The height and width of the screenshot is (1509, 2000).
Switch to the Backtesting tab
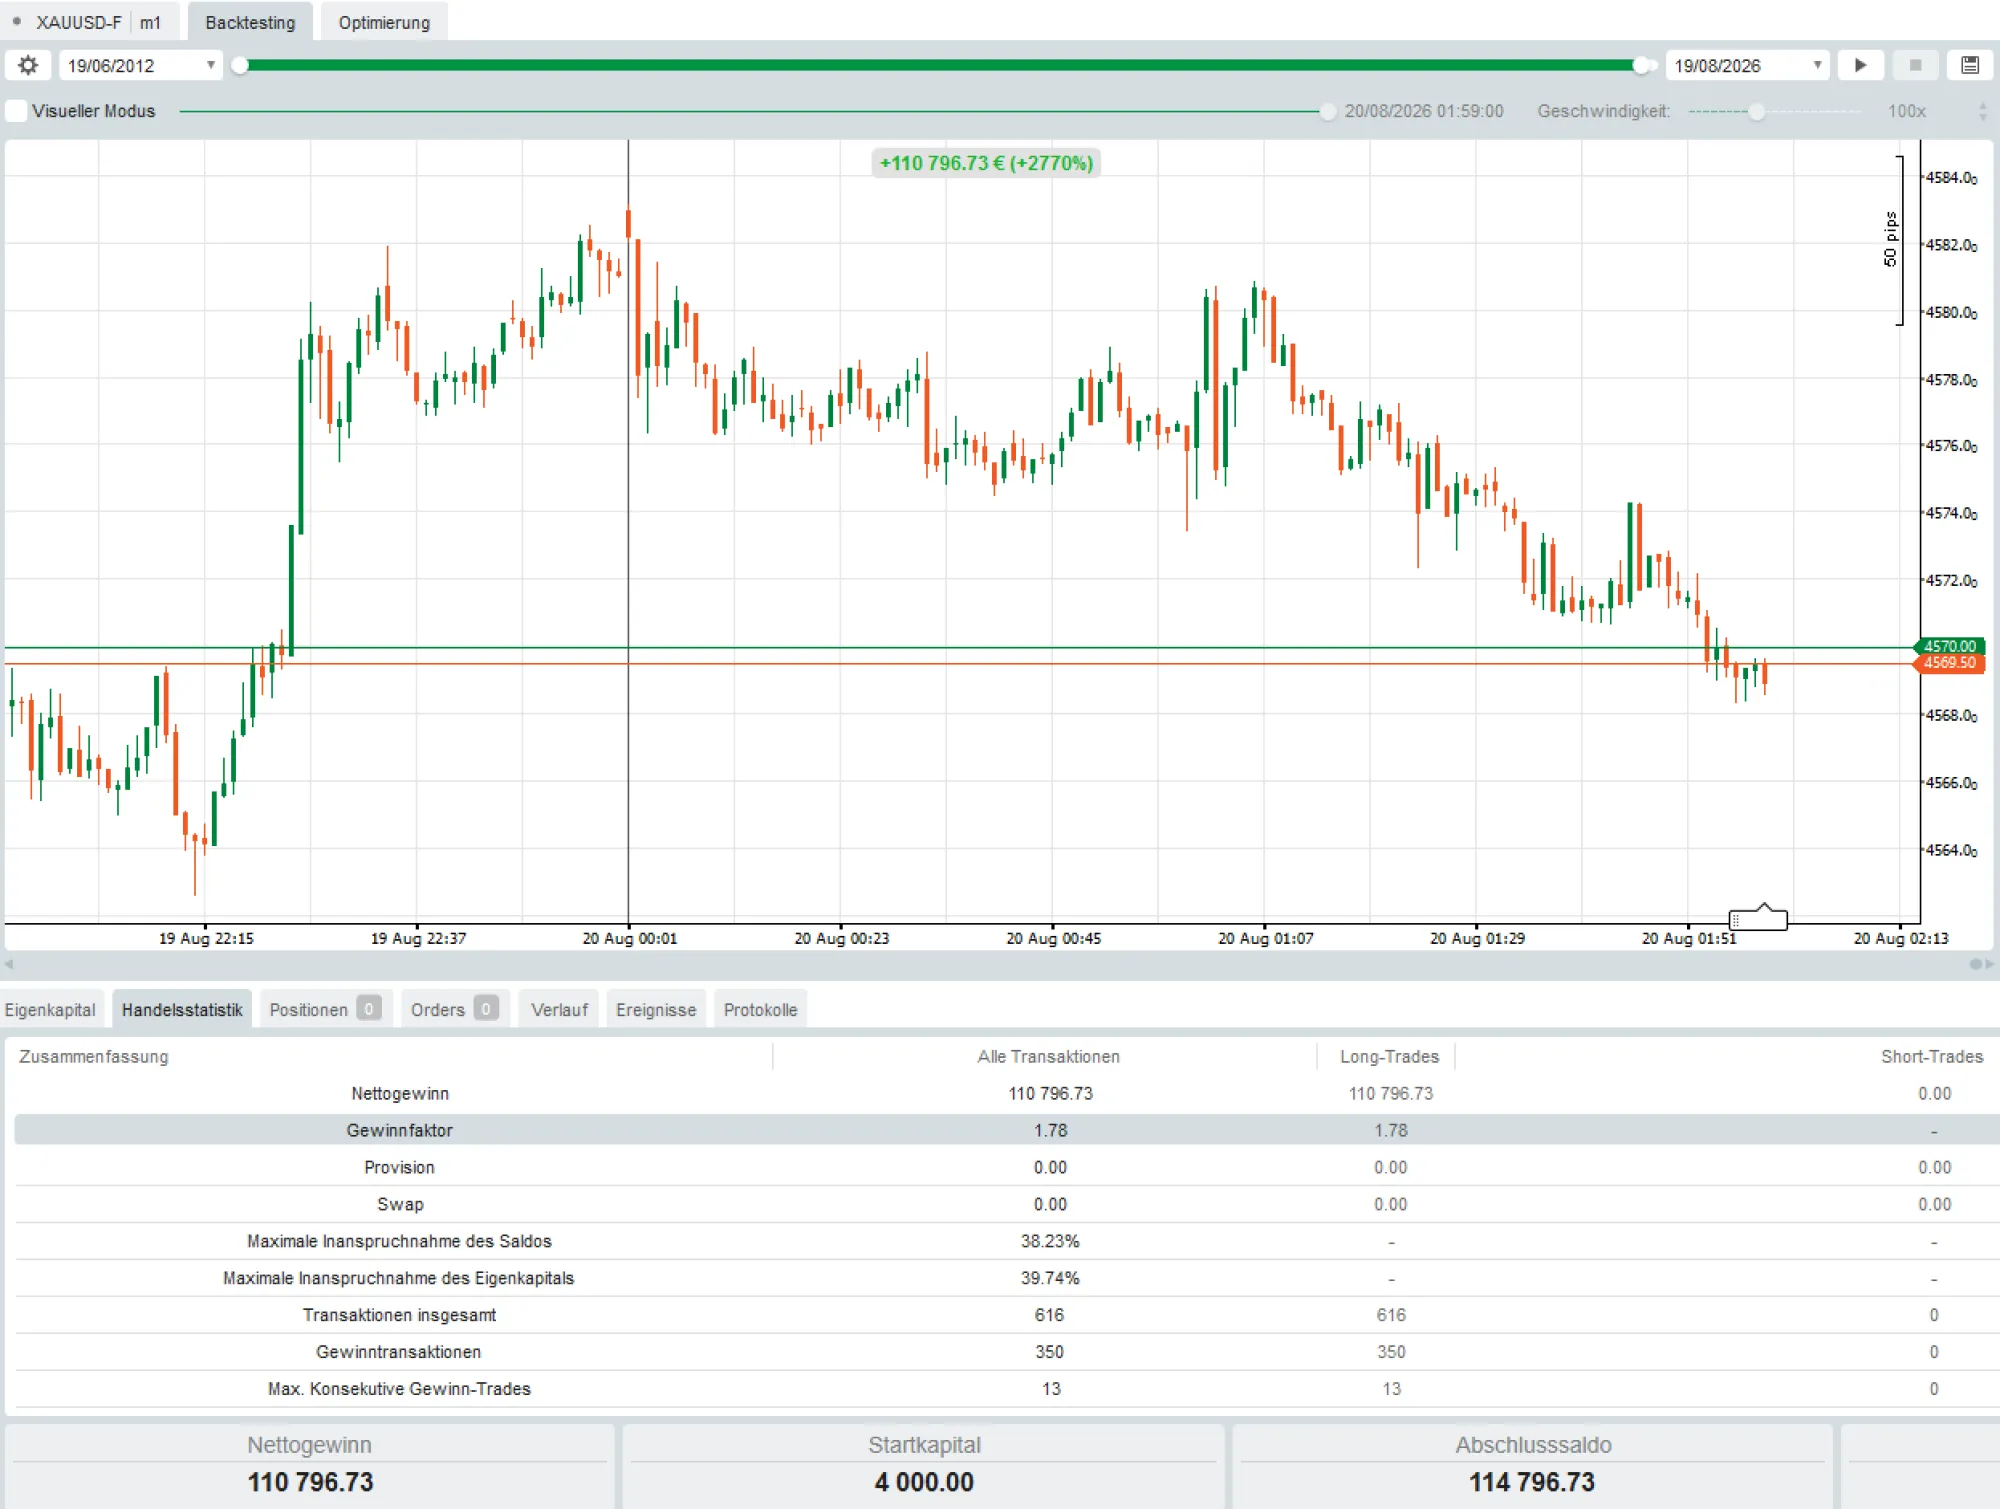coord(250,22)
